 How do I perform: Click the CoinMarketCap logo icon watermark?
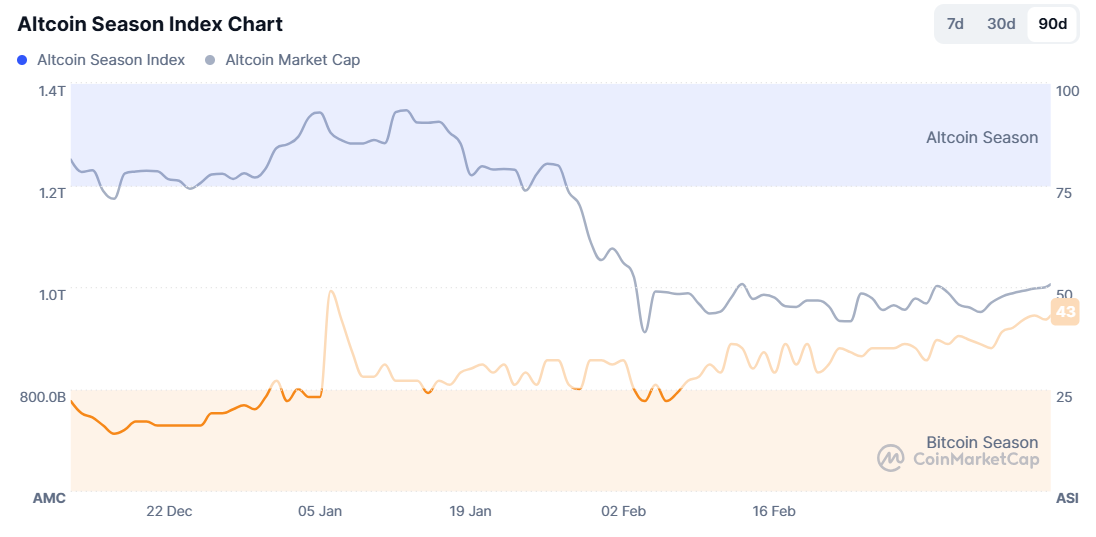[x=890, y=458]
